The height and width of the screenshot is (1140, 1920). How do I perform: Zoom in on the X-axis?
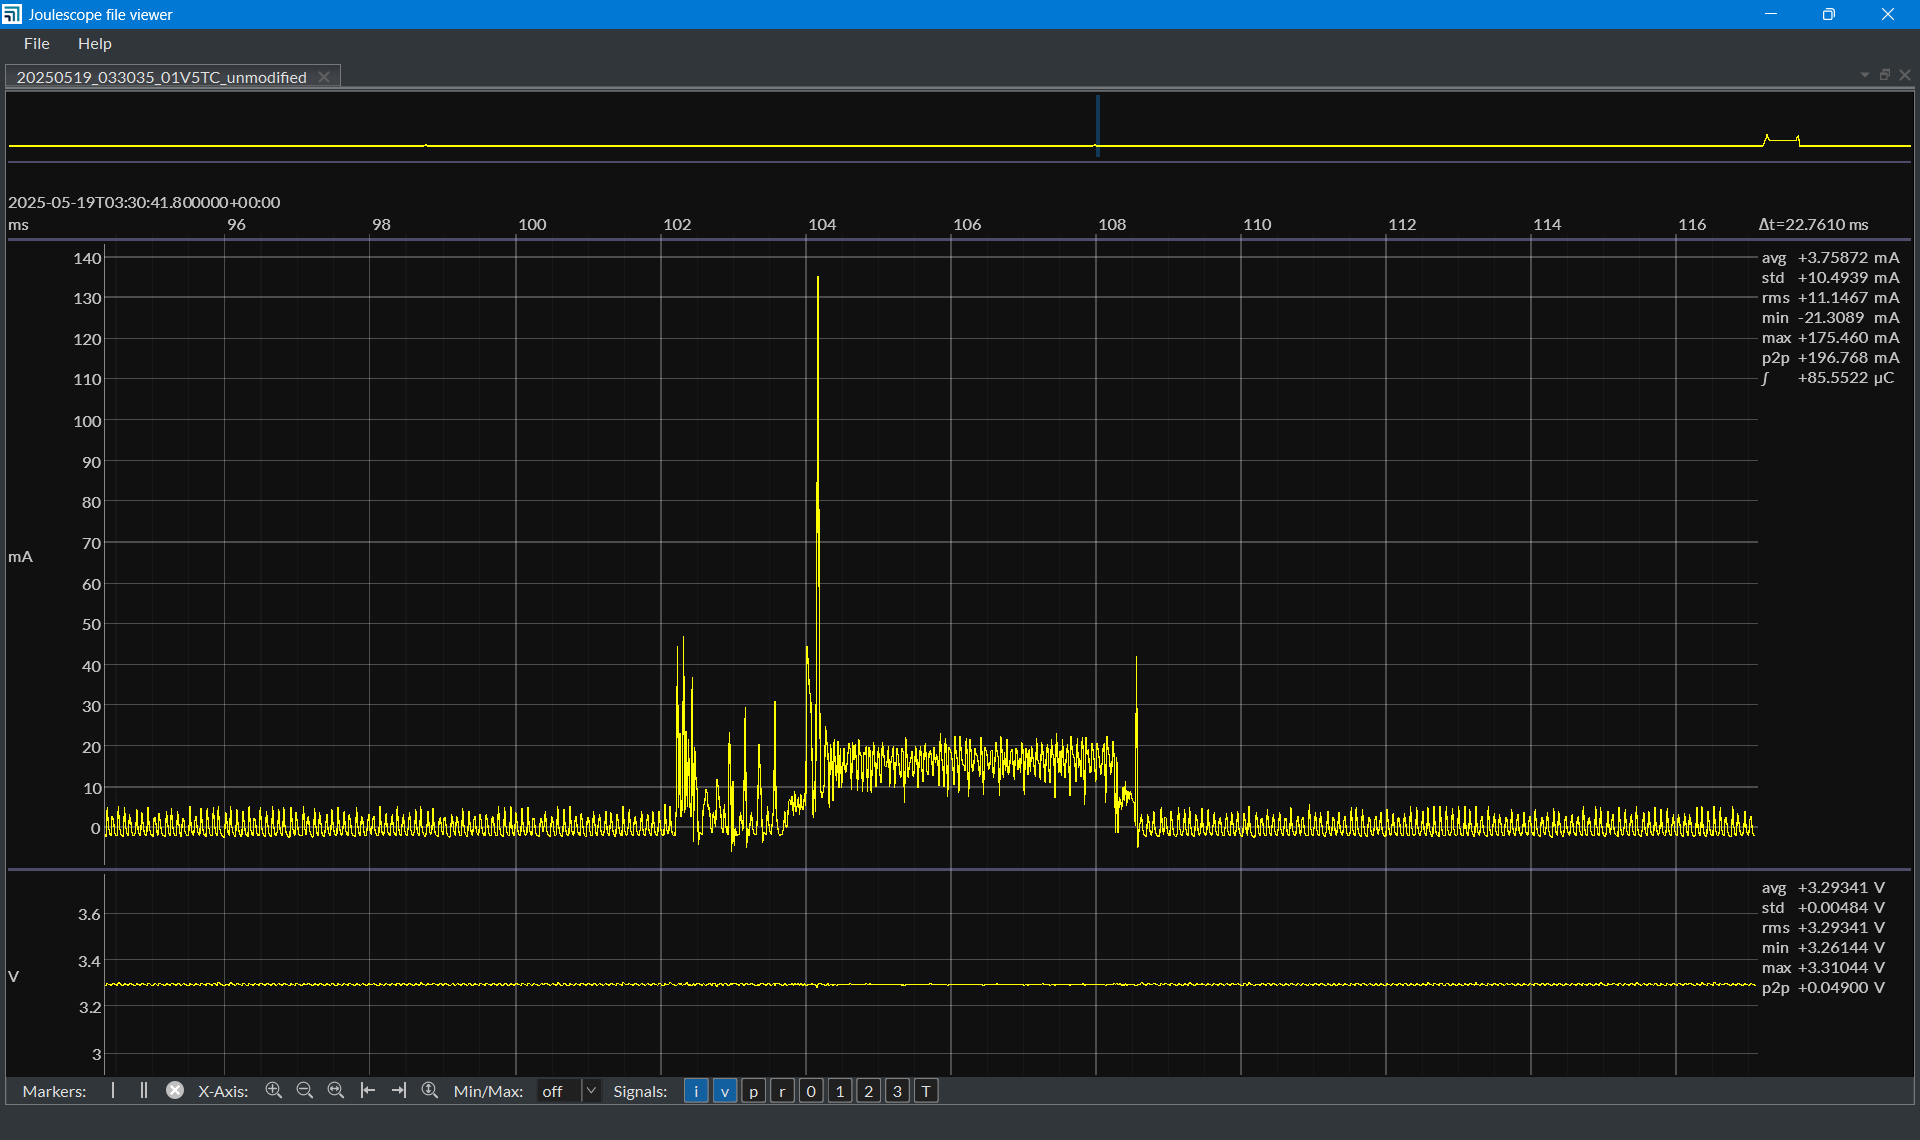(x=274, y=1091)
